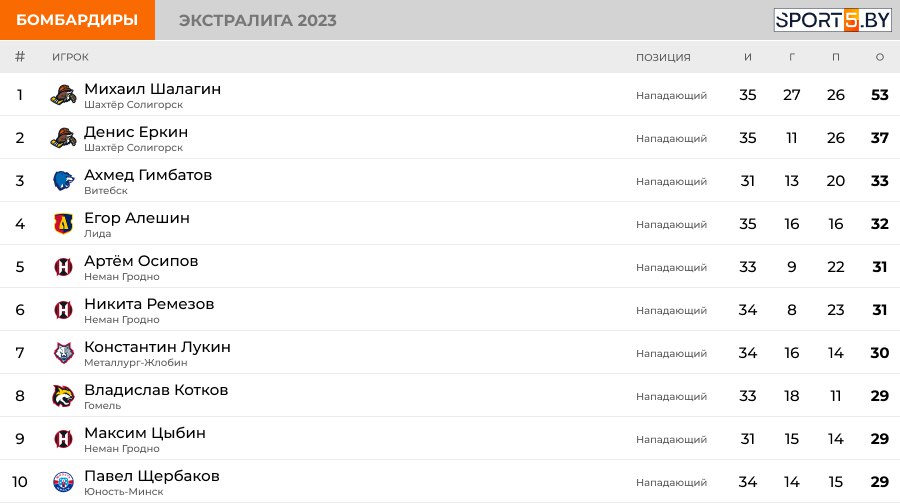Open the SPORT5.BY logo link

pyautogui.click(x=832, y=20)
